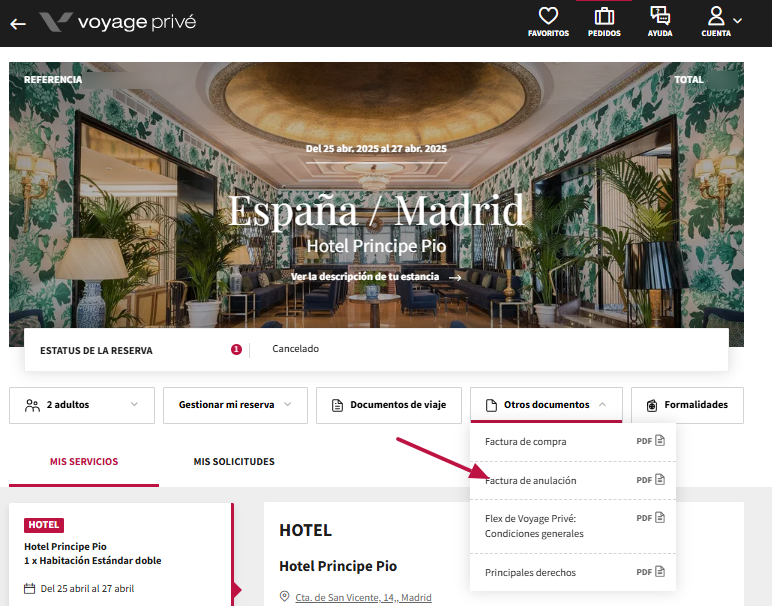Download Principales derechos PDF icon
The height and width of the screenshot is (606, 772).
point(660,572)
